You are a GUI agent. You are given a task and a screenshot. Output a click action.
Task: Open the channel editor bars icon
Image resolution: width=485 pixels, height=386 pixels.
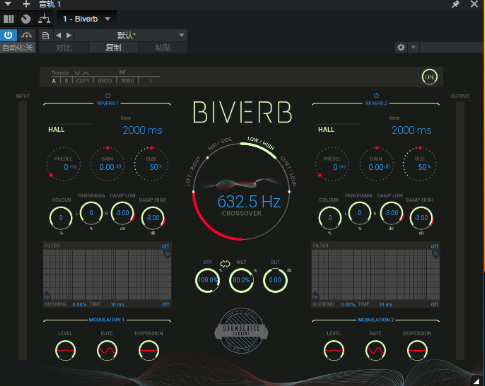[x=9, y=19]
